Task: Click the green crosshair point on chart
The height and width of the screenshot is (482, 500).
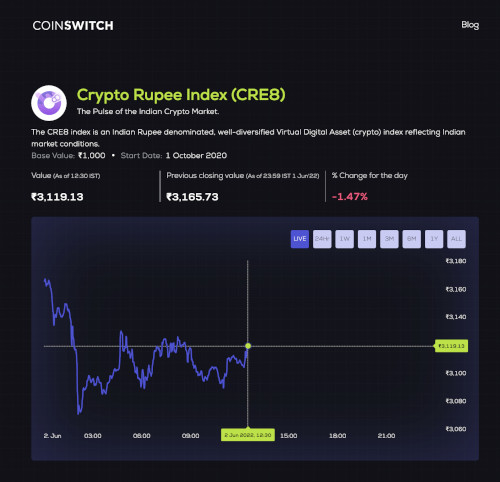Action: [248, 346]
